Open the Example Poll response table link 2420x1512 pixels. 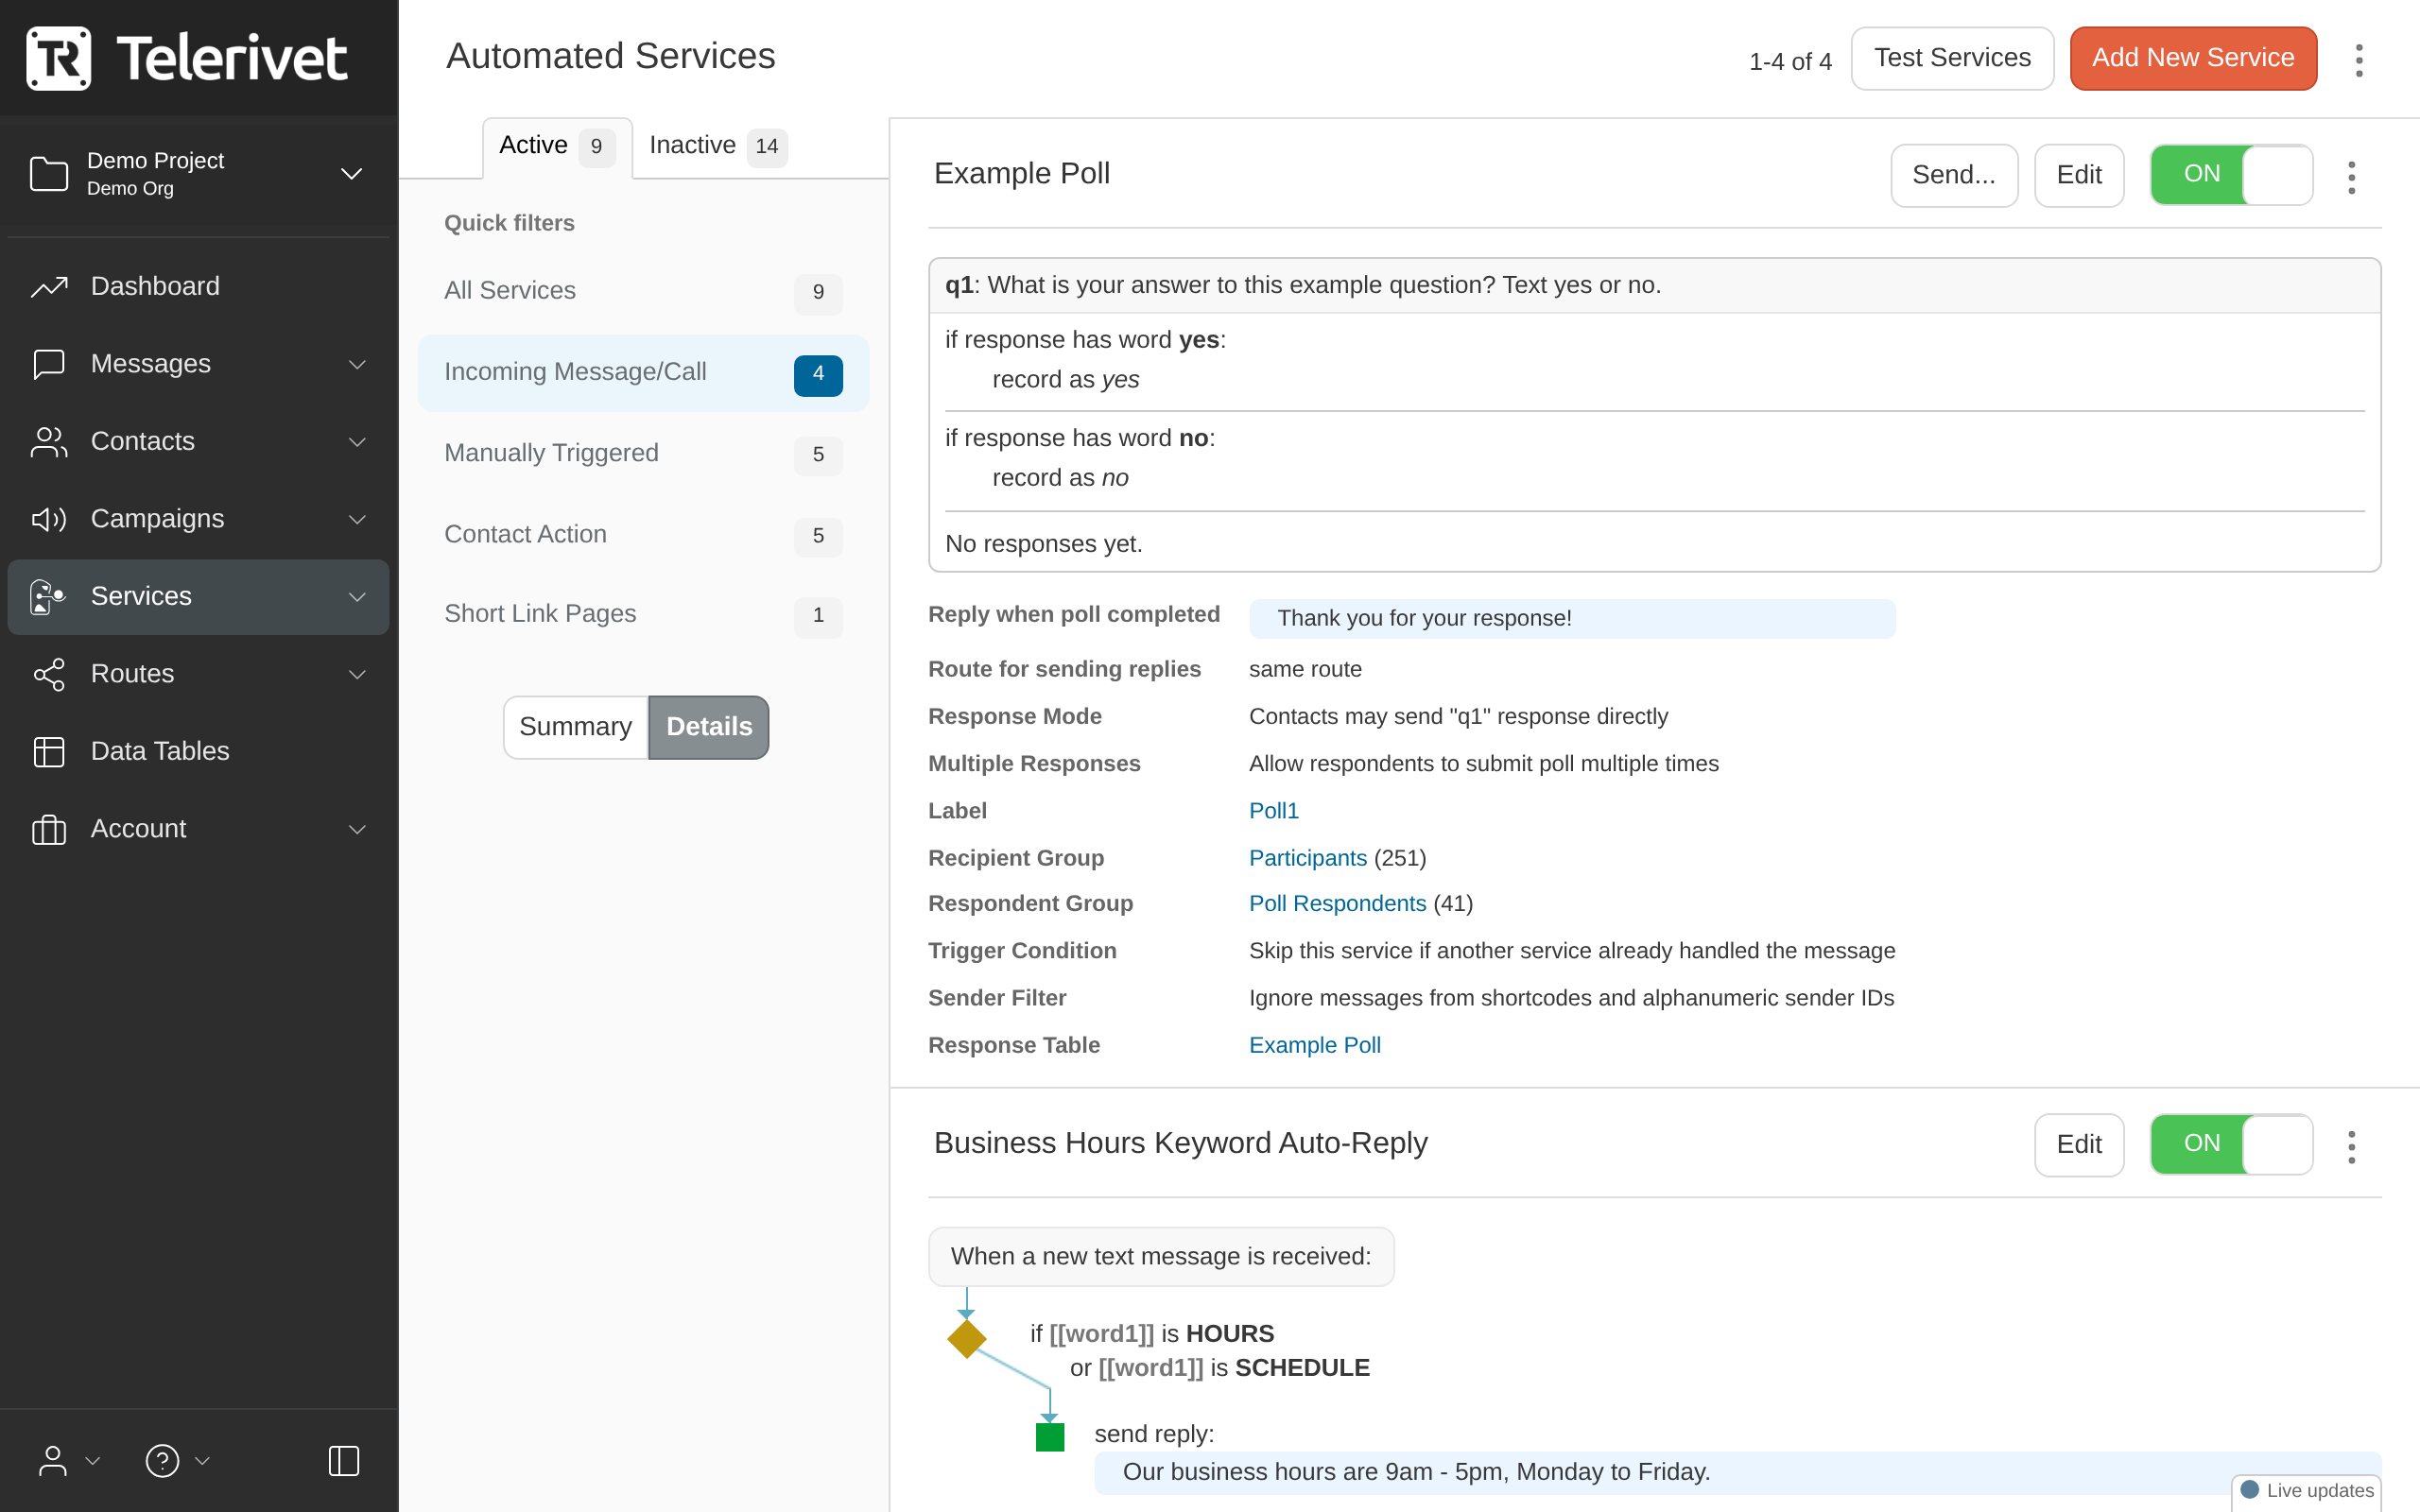[1314, 1045]
